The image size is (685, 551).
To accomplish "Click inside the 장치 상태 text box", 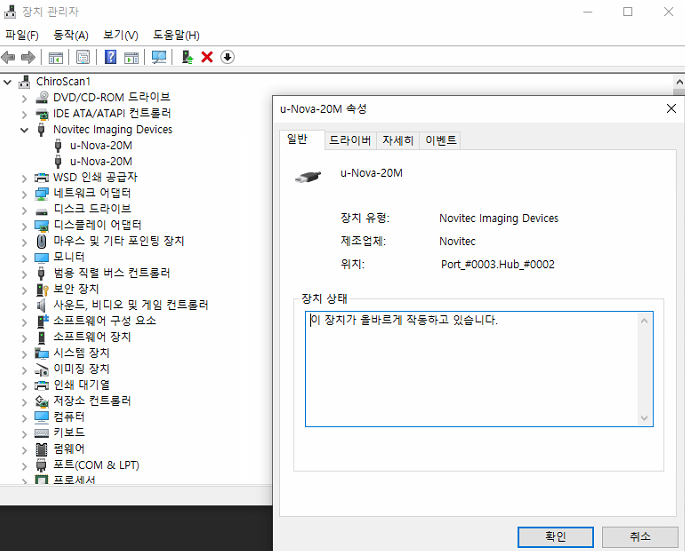I will (470, 370).
